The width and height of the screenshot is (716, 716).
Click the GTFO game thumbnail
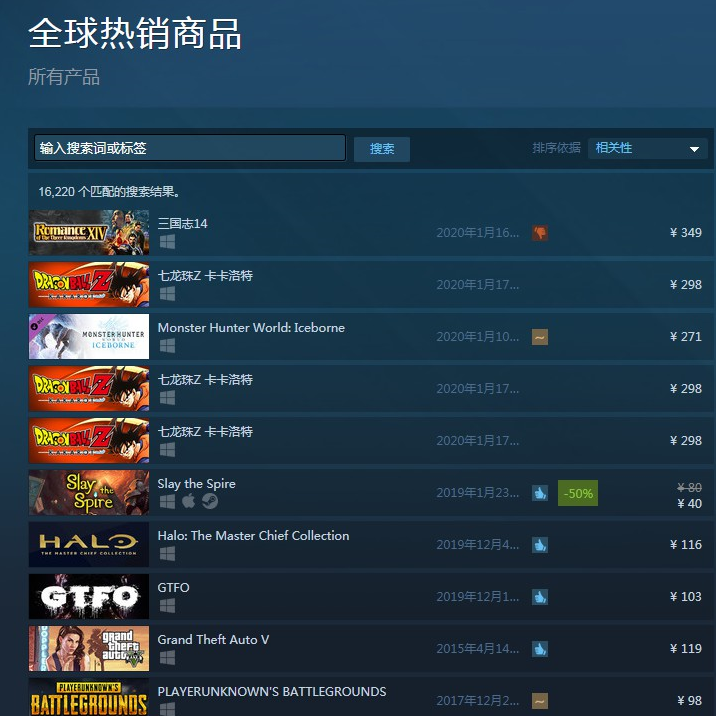point(89,596)
